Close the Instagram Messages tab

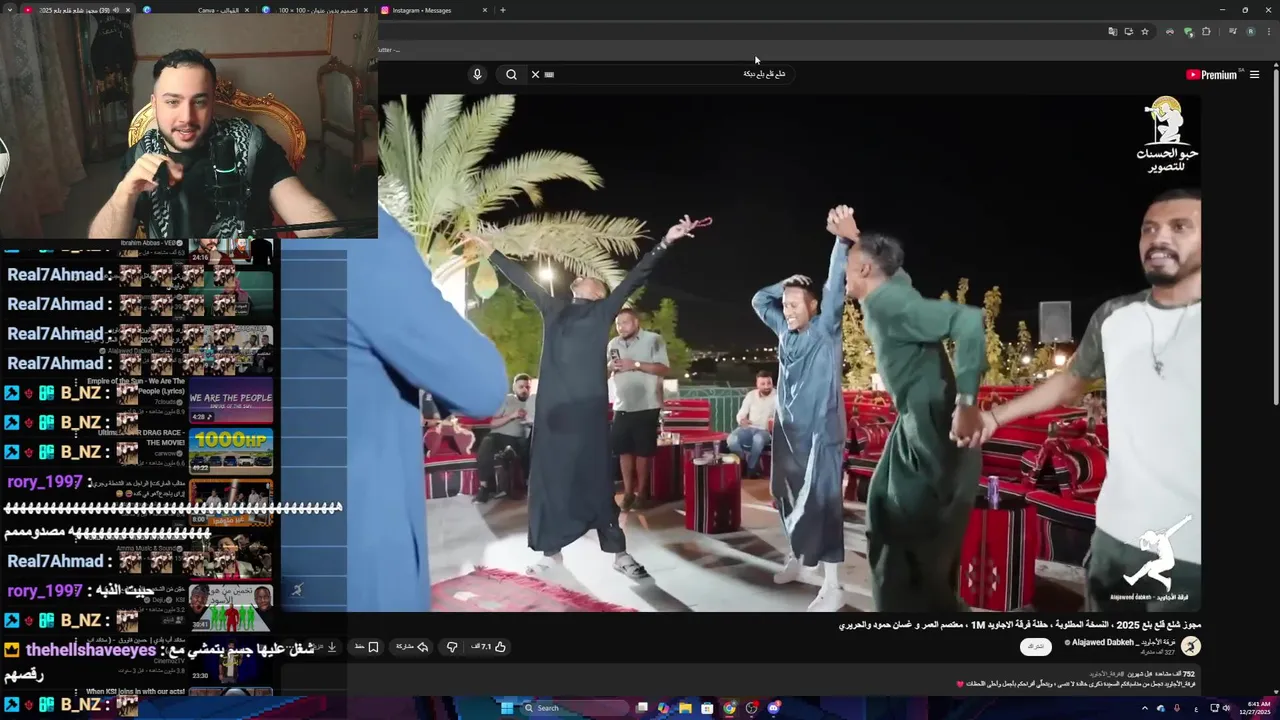coord(485,10)
